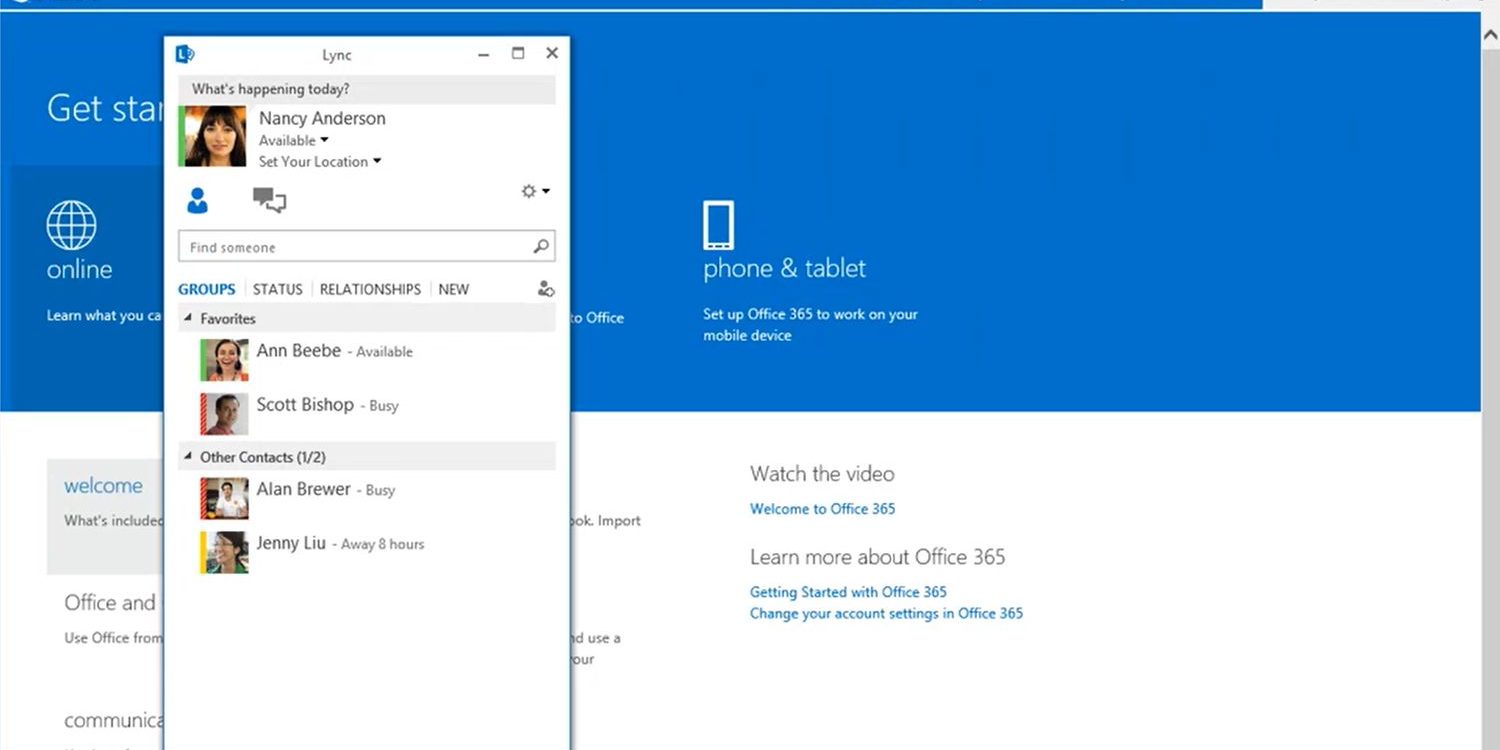Click Alan Brewer's contact photo
Viewport: 1500px width, 750px height.
tap(224, 498)
